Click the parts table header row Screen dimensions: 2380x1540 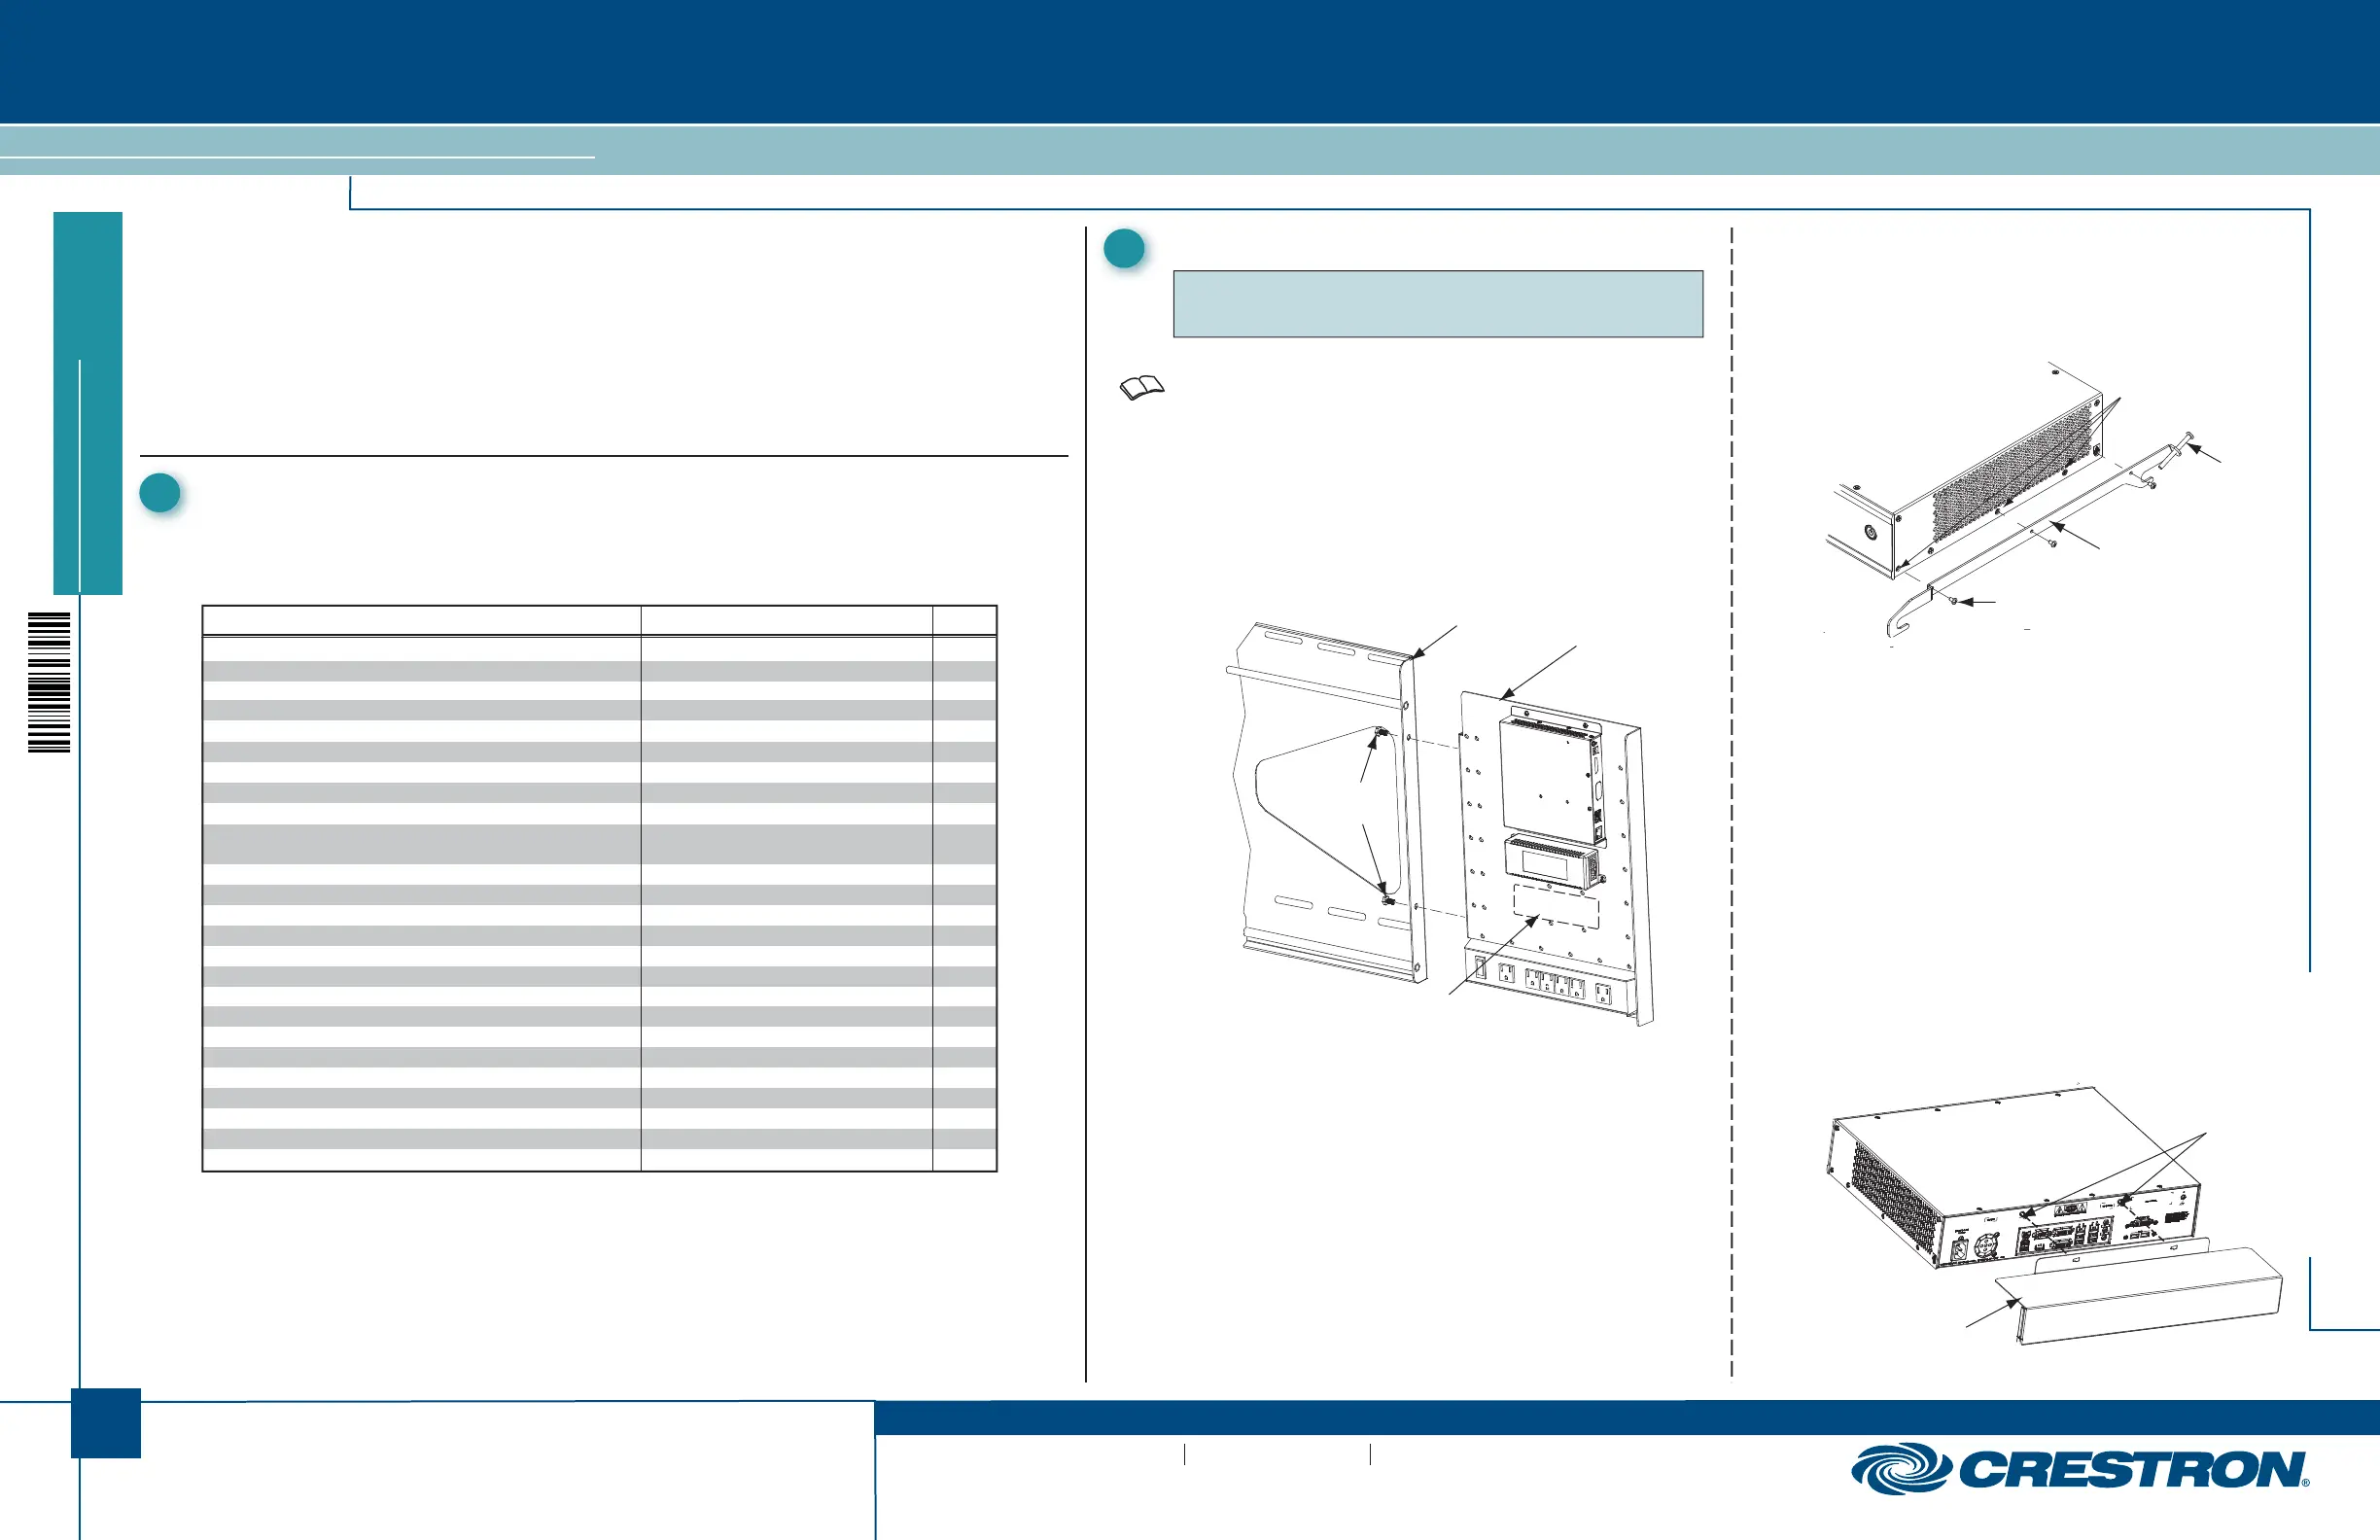coord(598,620)
